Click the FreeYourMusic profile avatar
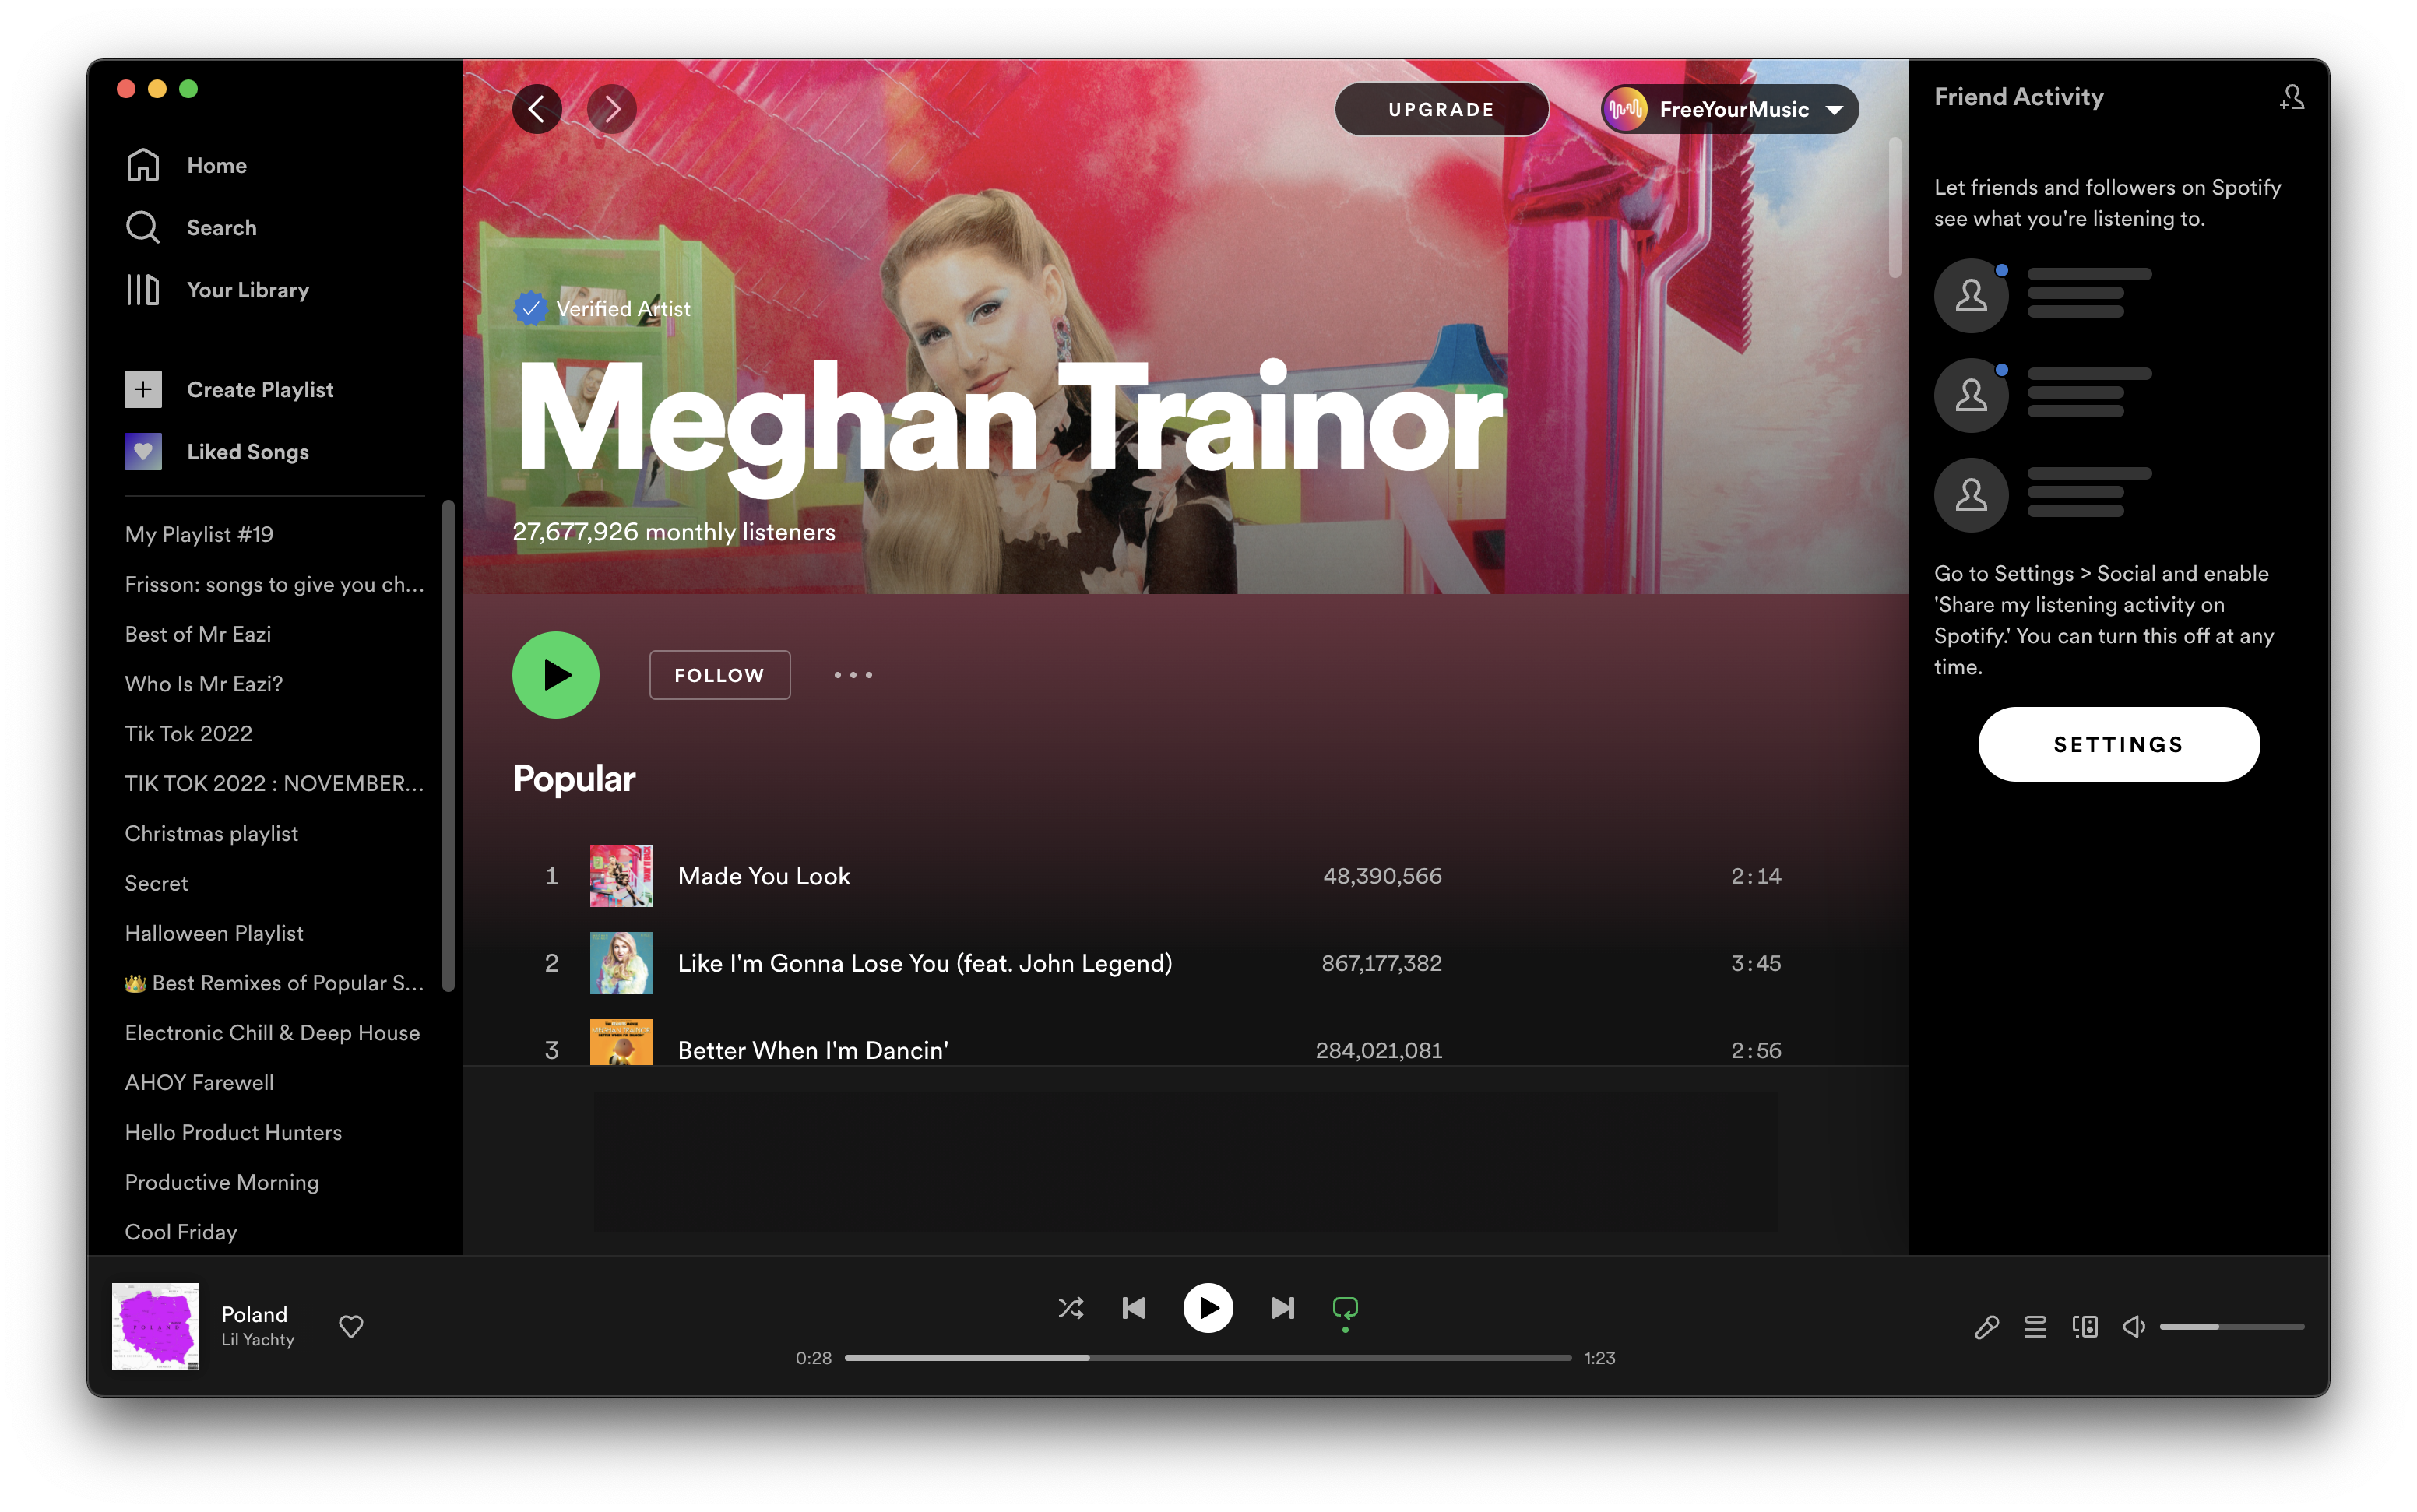Viewport: 2417px width, 1512px height. click(x=1626, y=109)
